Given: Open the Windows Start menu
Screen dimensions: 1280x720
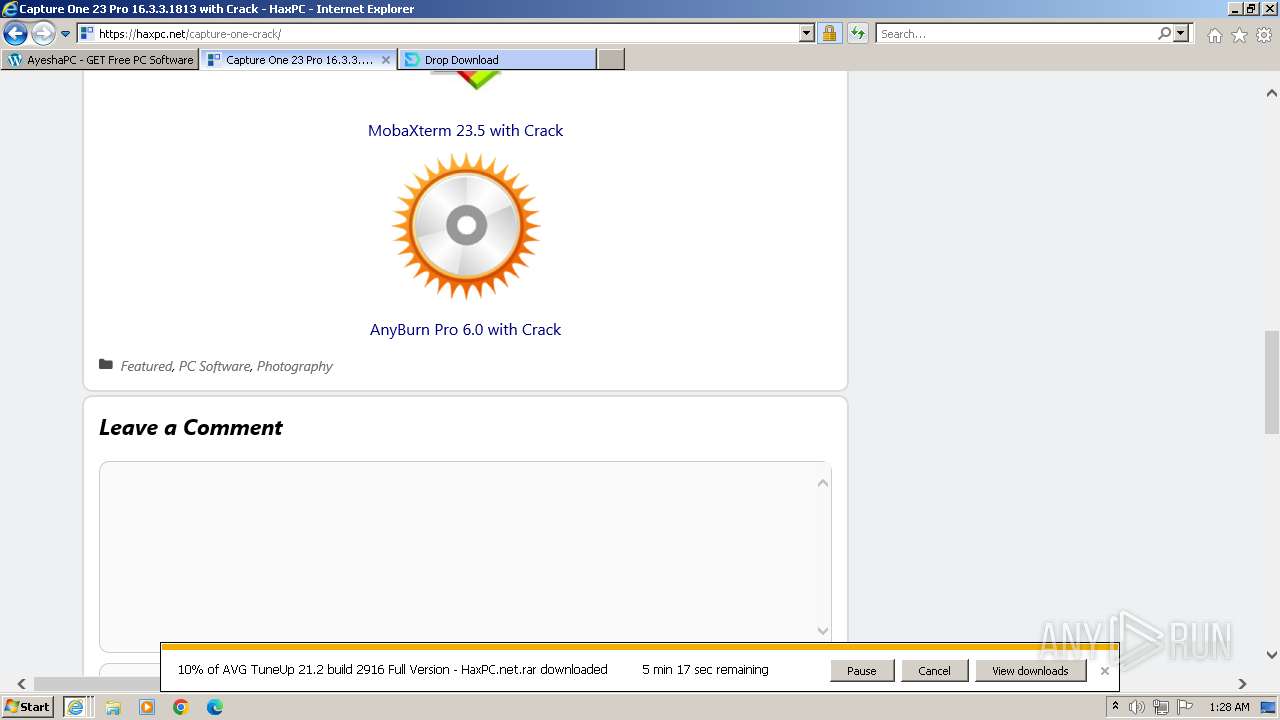Looking at the screenshot, I should click(x=28, y=706).
